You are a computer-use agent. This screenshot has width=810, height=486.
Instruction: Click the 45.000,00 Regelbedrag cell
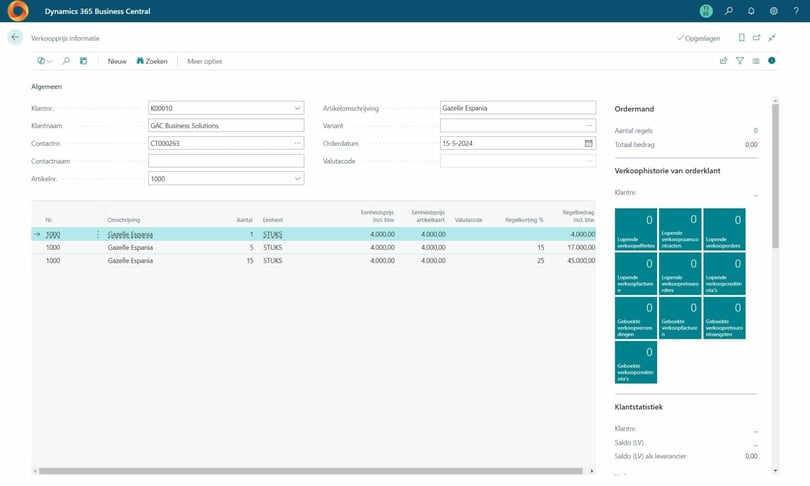[581, 261]
